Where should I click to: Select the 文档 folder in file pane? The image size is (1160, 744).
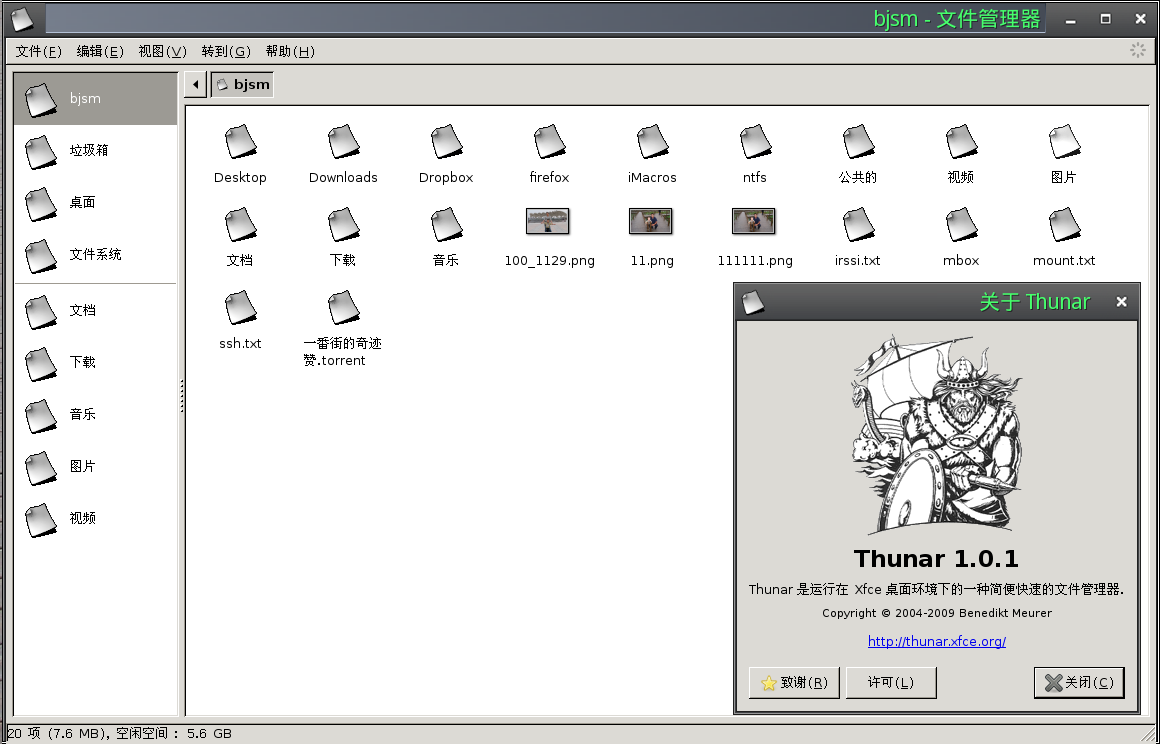(240, 224)
